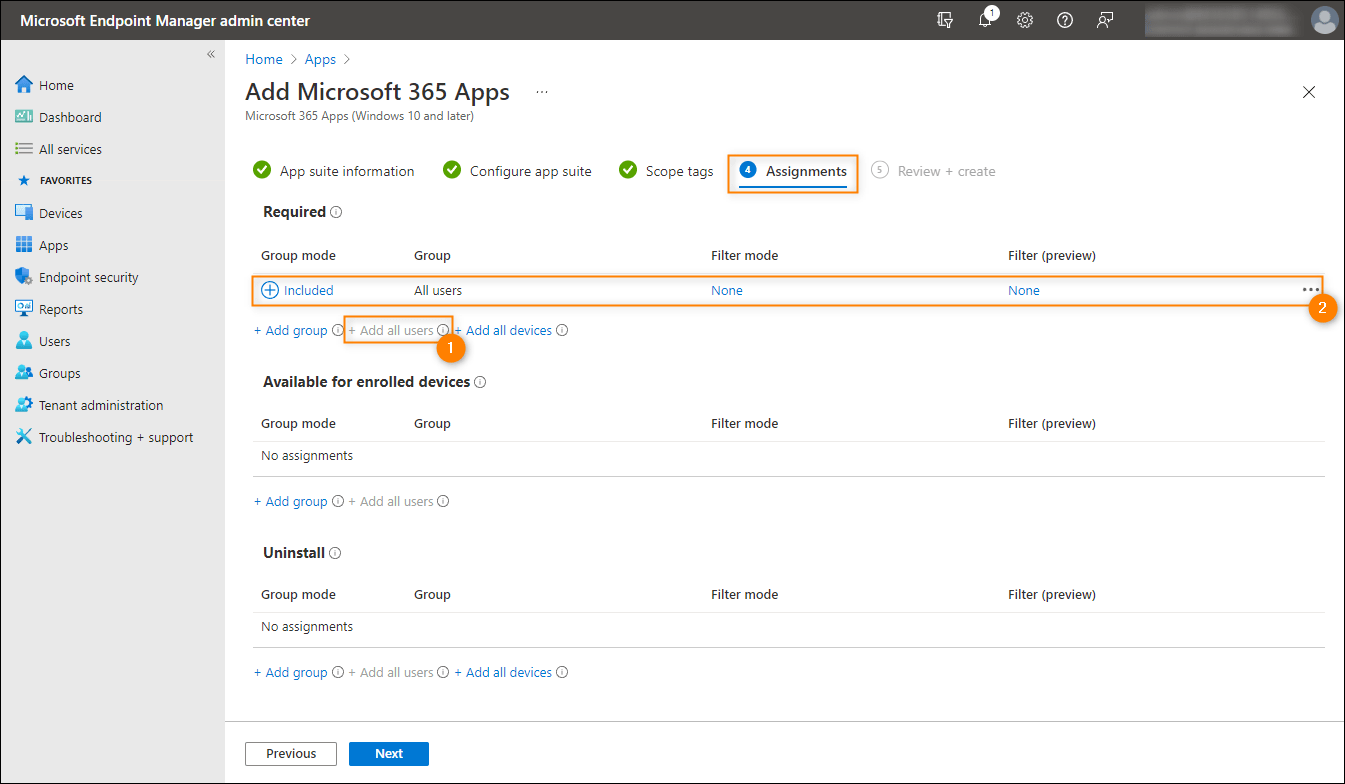Image resolution: width=1345 pixels, height=784 pixels.
Task: Open Tenant administration from the sidebar
Action: click(x=101, y=404)
